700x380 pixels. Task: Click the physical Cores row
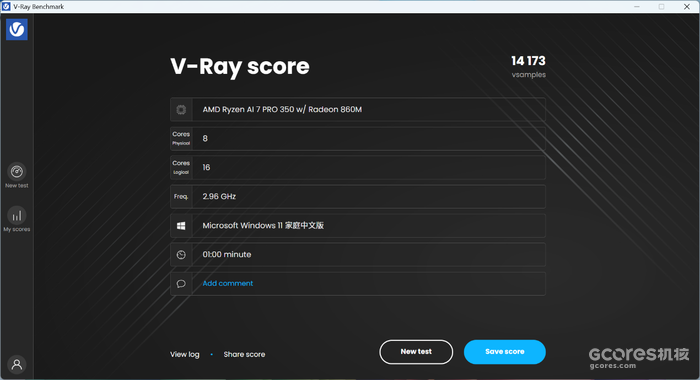click(358, 138)
